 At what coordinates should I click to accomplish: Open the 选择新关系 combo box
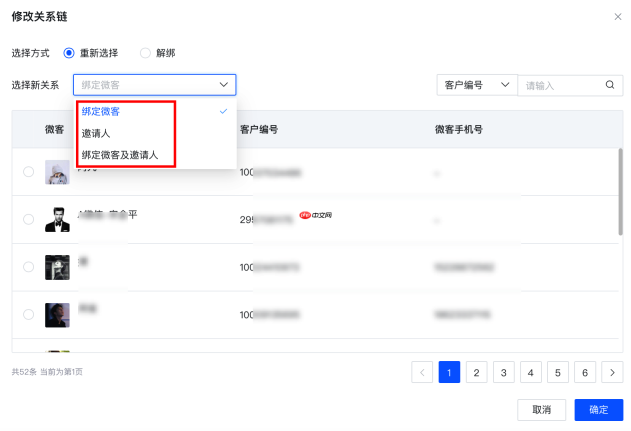(x=155, y=85)
